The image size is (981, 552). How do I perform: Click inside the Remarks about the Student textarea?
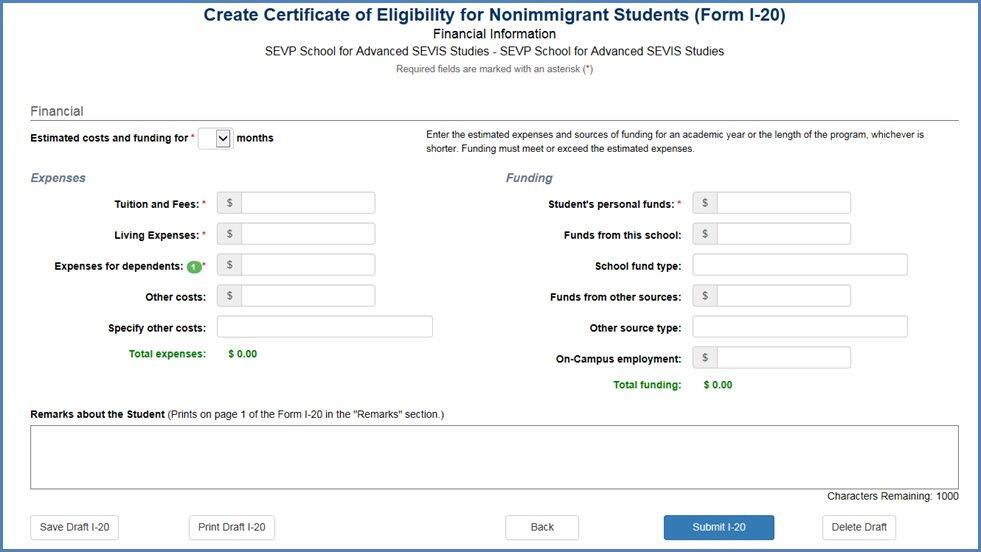494,457
